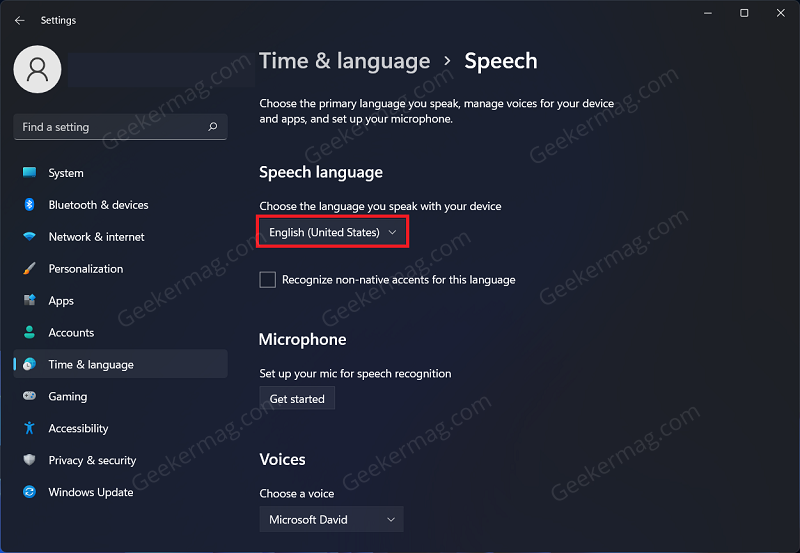Image resolution: width=800 pixels, height=553 pixels.
Task: Click the Settings window title text
Action: [58, 20]
